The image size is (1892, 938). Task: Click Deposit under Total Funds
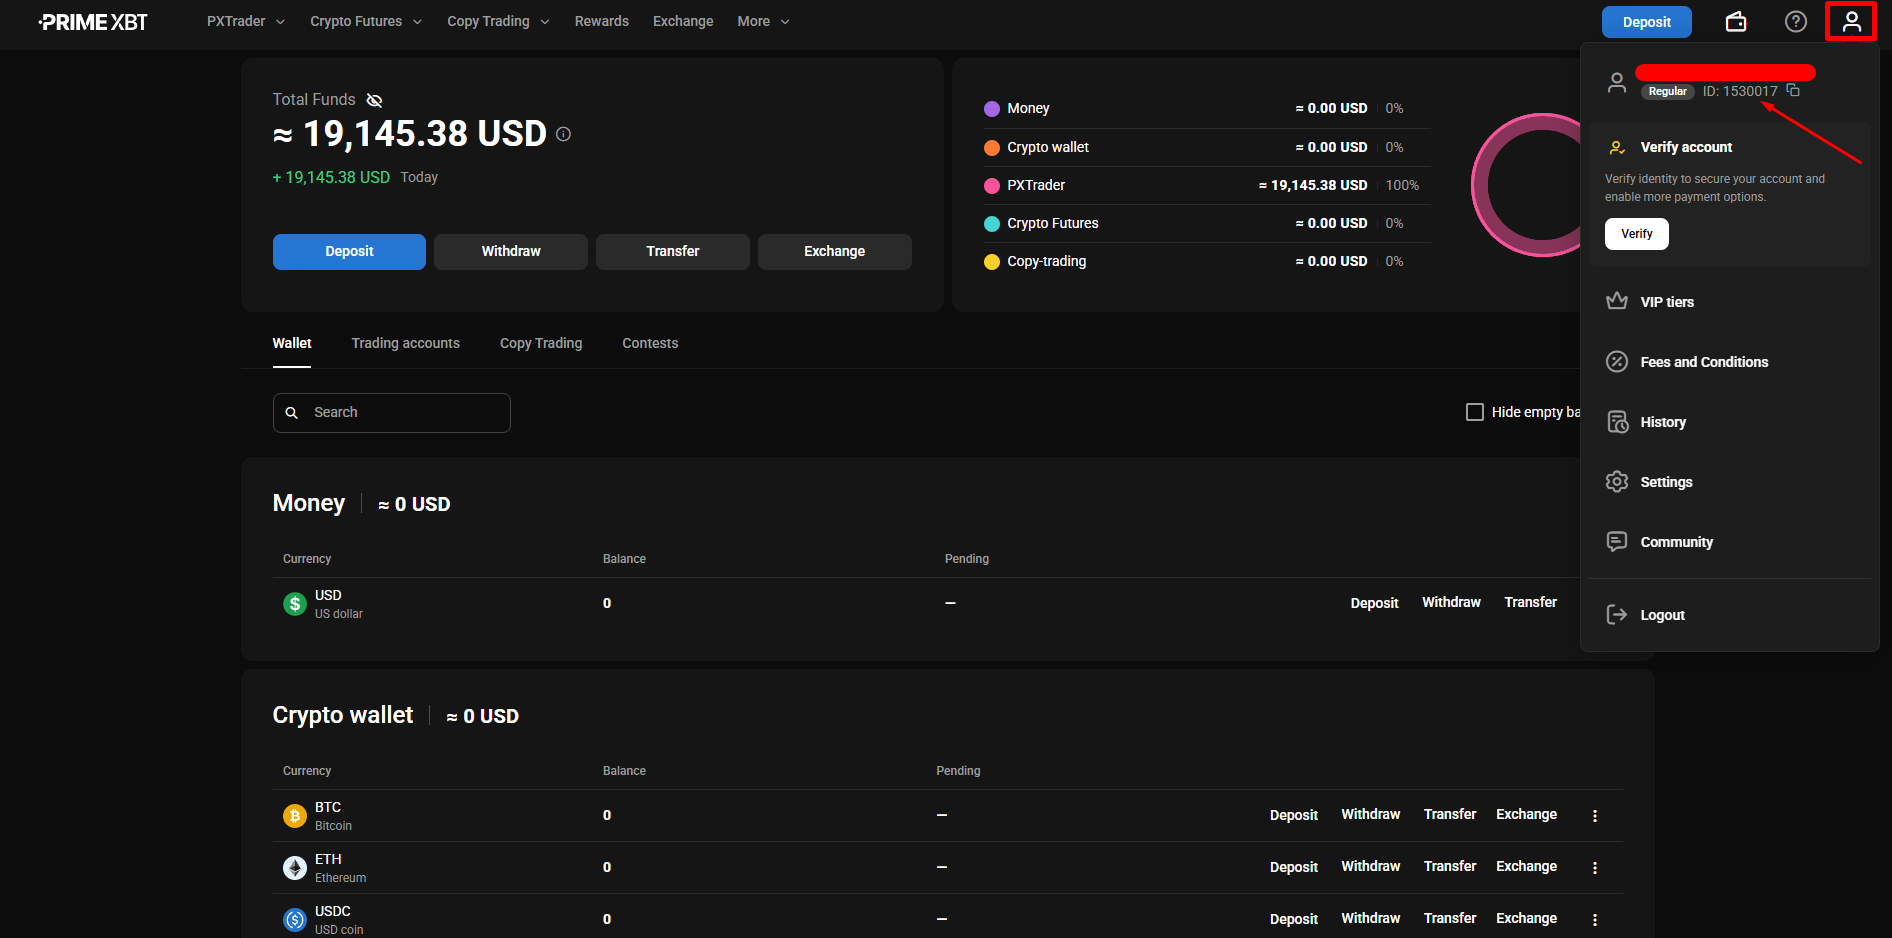(349, 252)
